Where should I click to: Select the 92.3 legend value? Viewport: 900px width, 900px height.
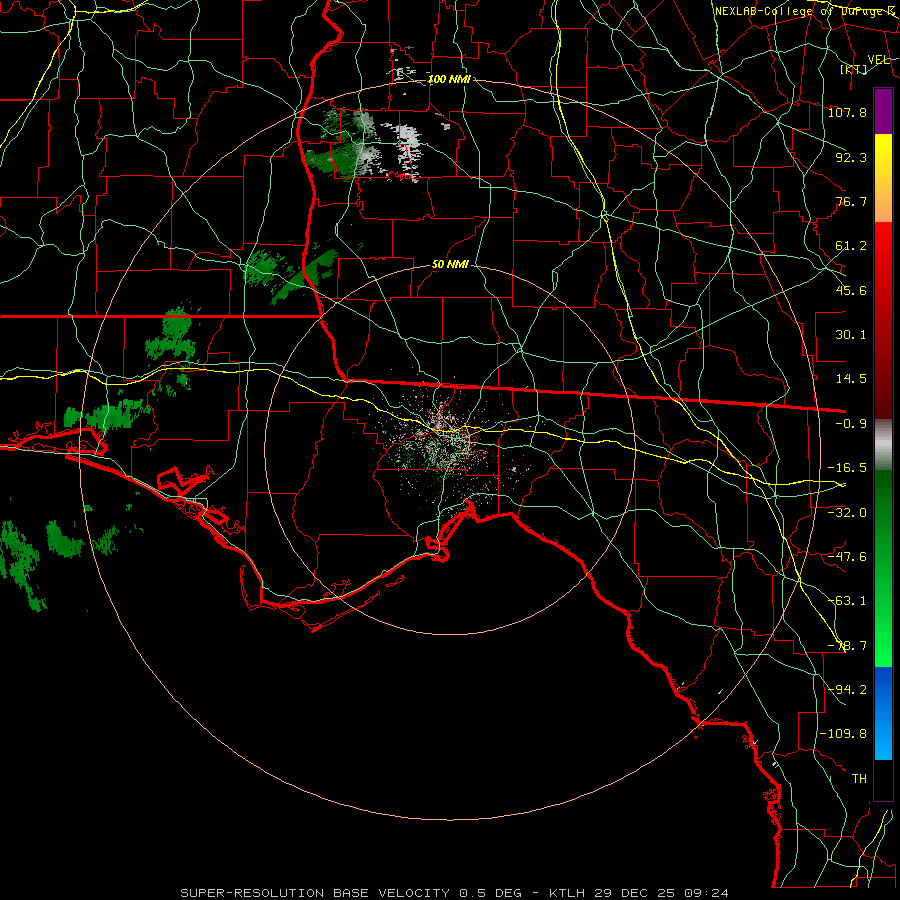851,157
